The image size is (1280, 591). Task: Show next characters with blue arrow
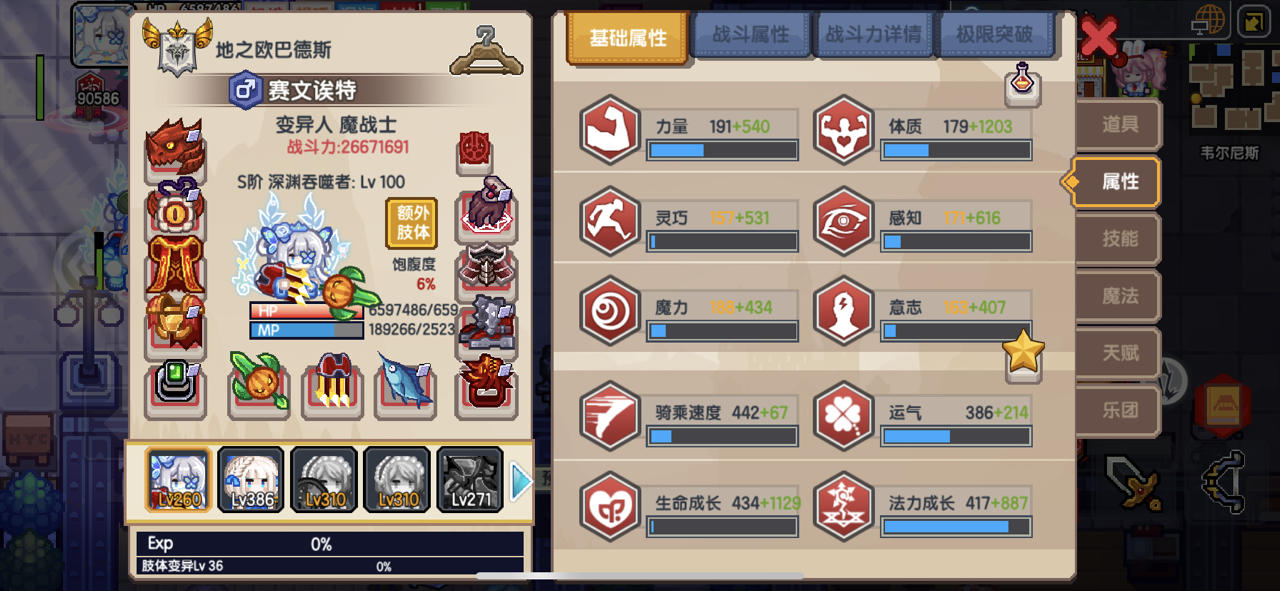click(521, 482)
